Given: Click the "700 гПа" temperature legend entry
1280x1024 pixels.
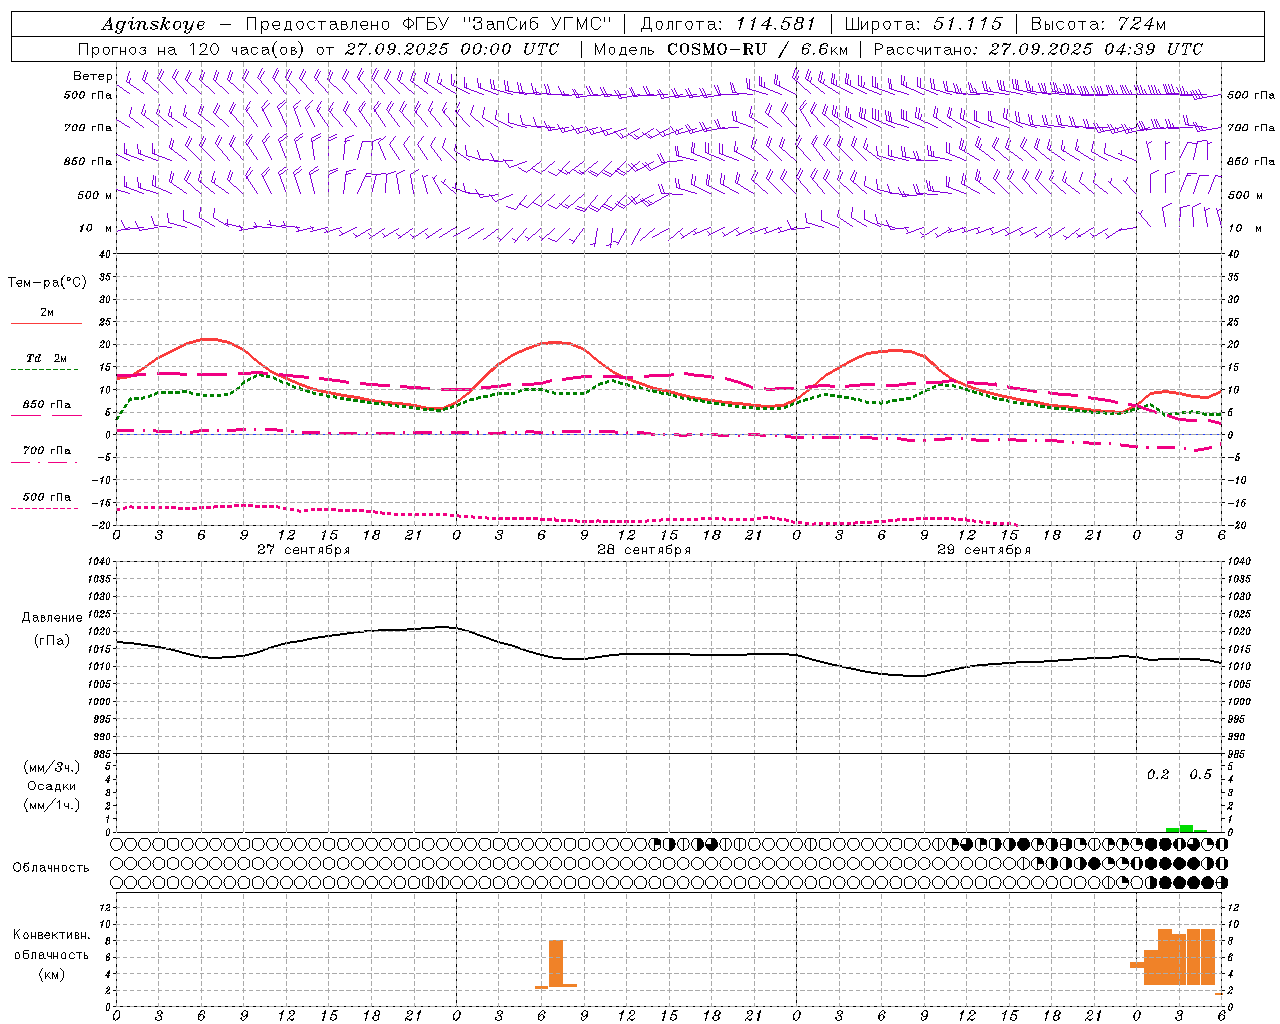Looking at the screenshot, I should (46, 453).
